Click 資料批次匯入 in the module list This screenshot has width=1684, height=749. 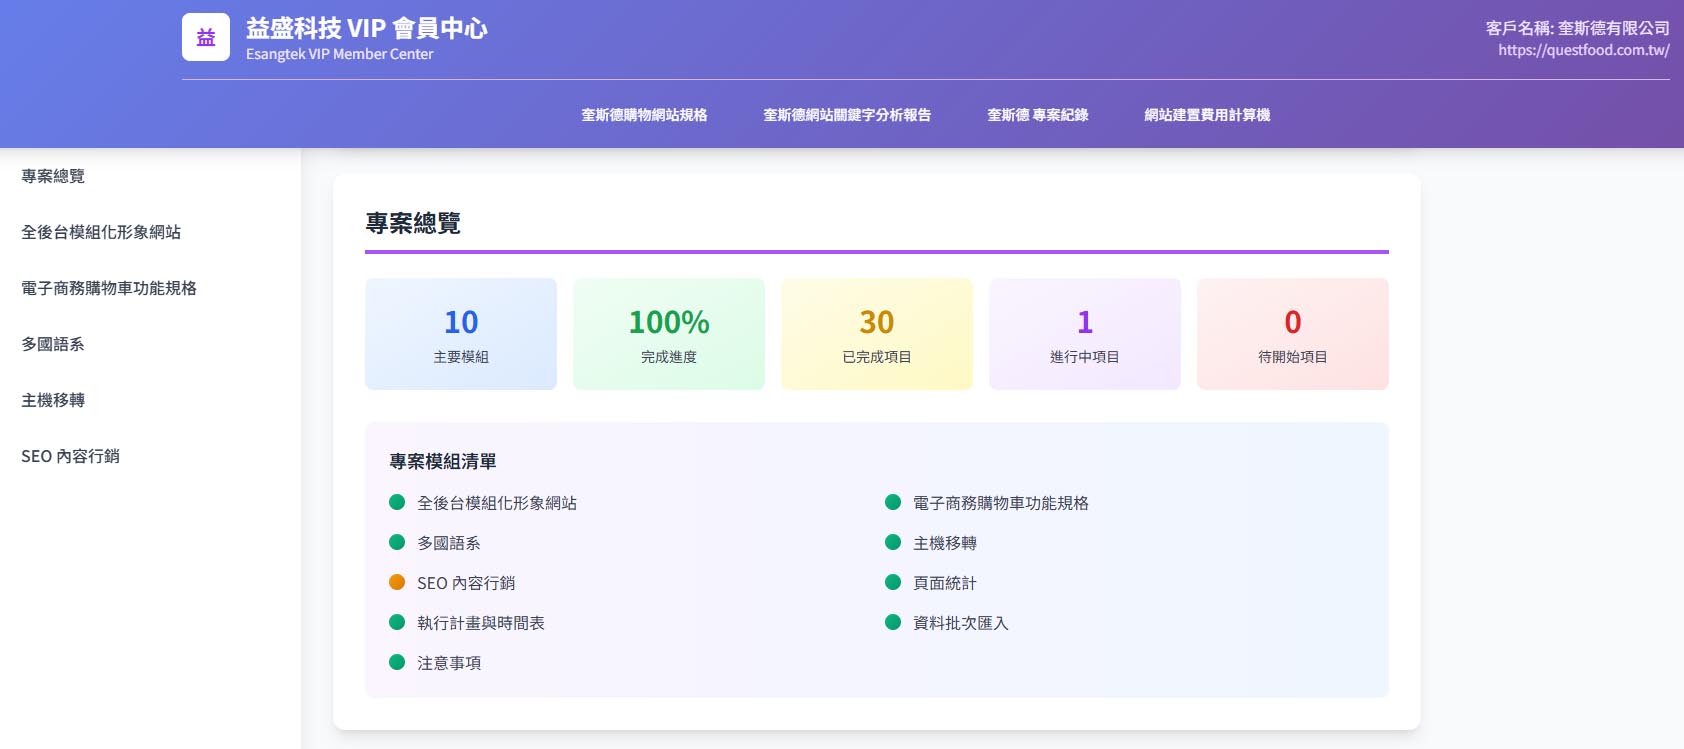coord(960,623)
